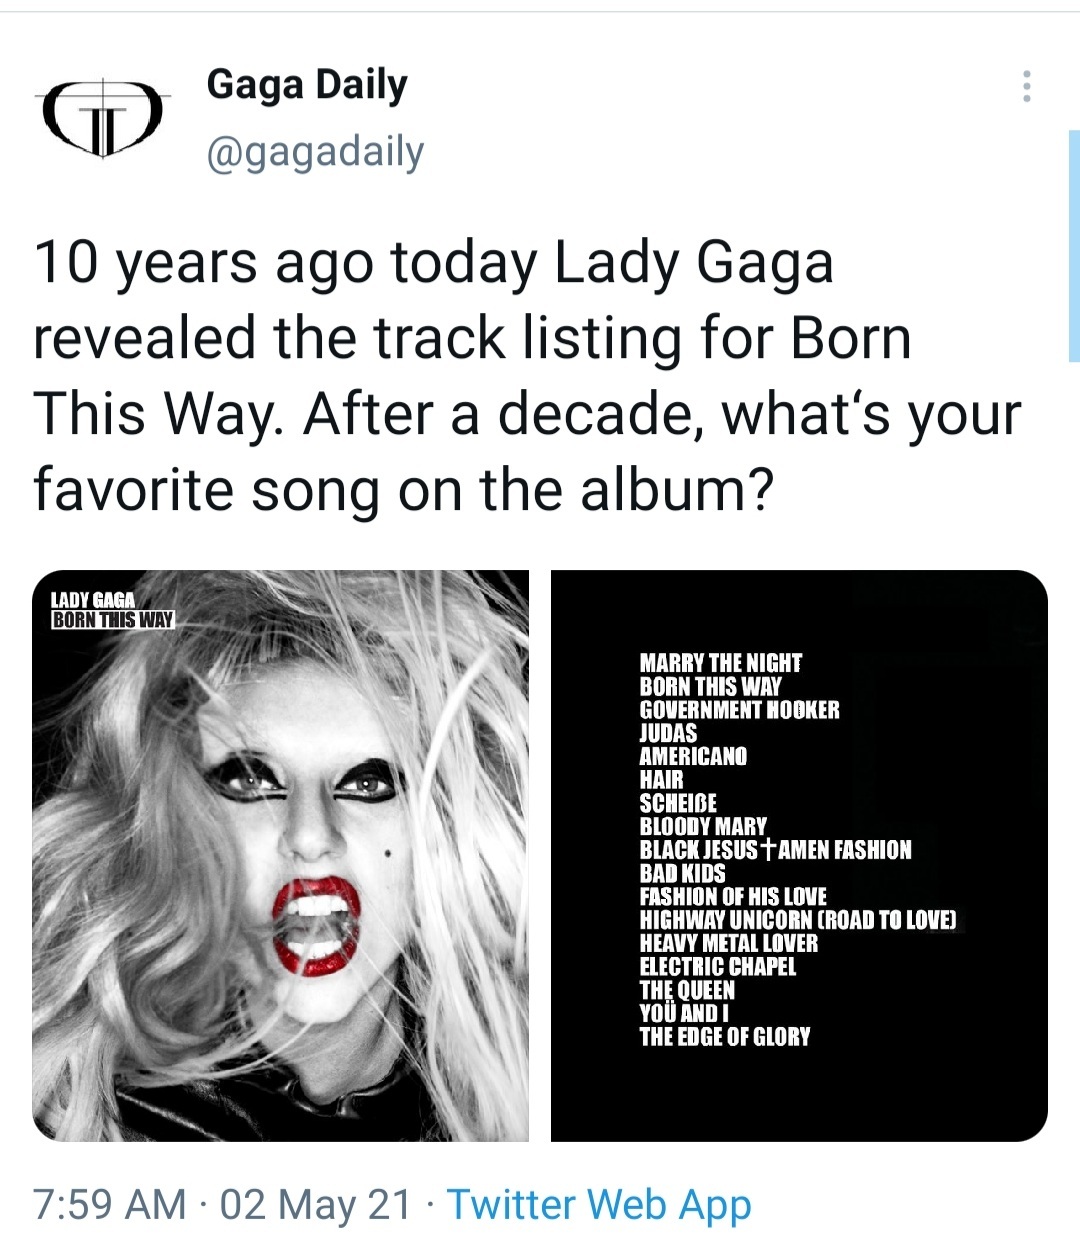The height and width of the screenshot is (1257, 1080).
Task: Click the Gaga Daily display name
Action: point(307,85)
